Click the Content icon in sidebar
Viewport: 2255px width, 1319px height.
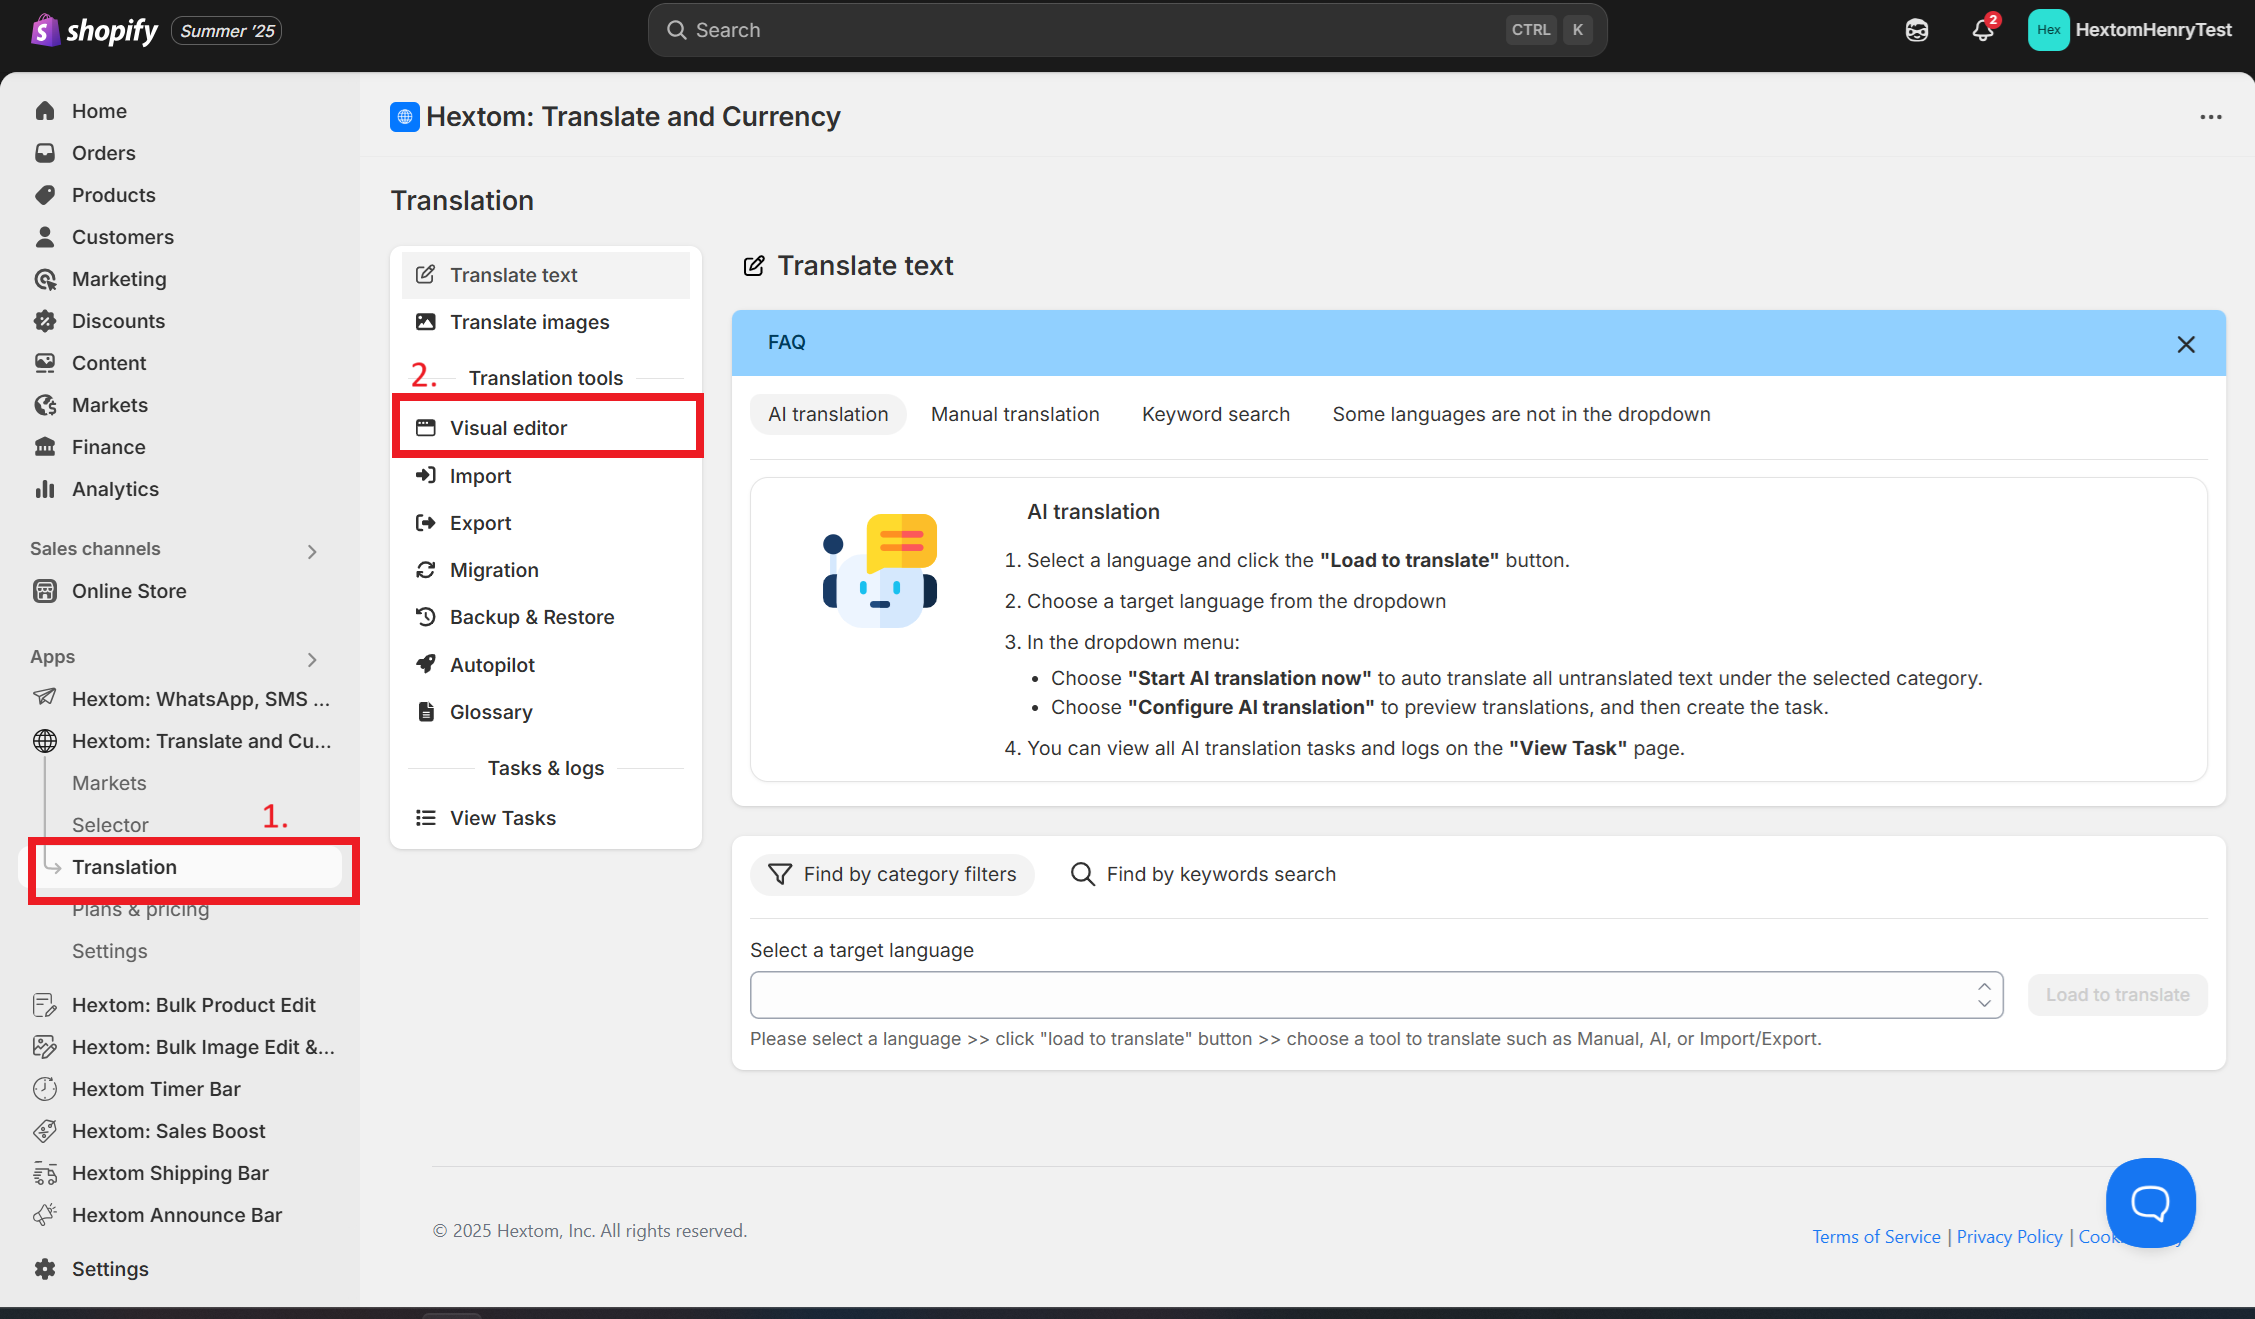(45, 363)
